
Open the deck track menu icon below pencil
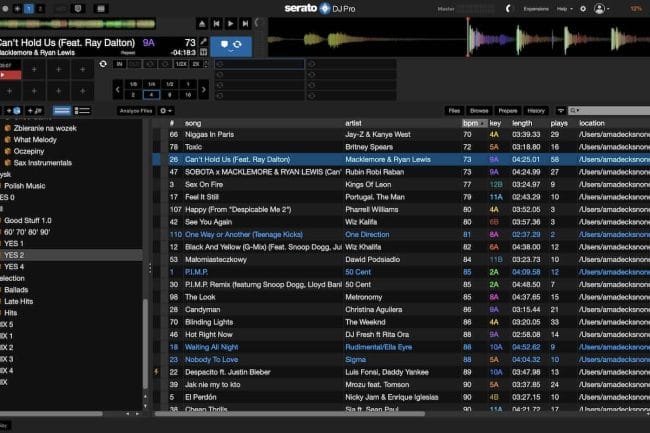(204, 52)
